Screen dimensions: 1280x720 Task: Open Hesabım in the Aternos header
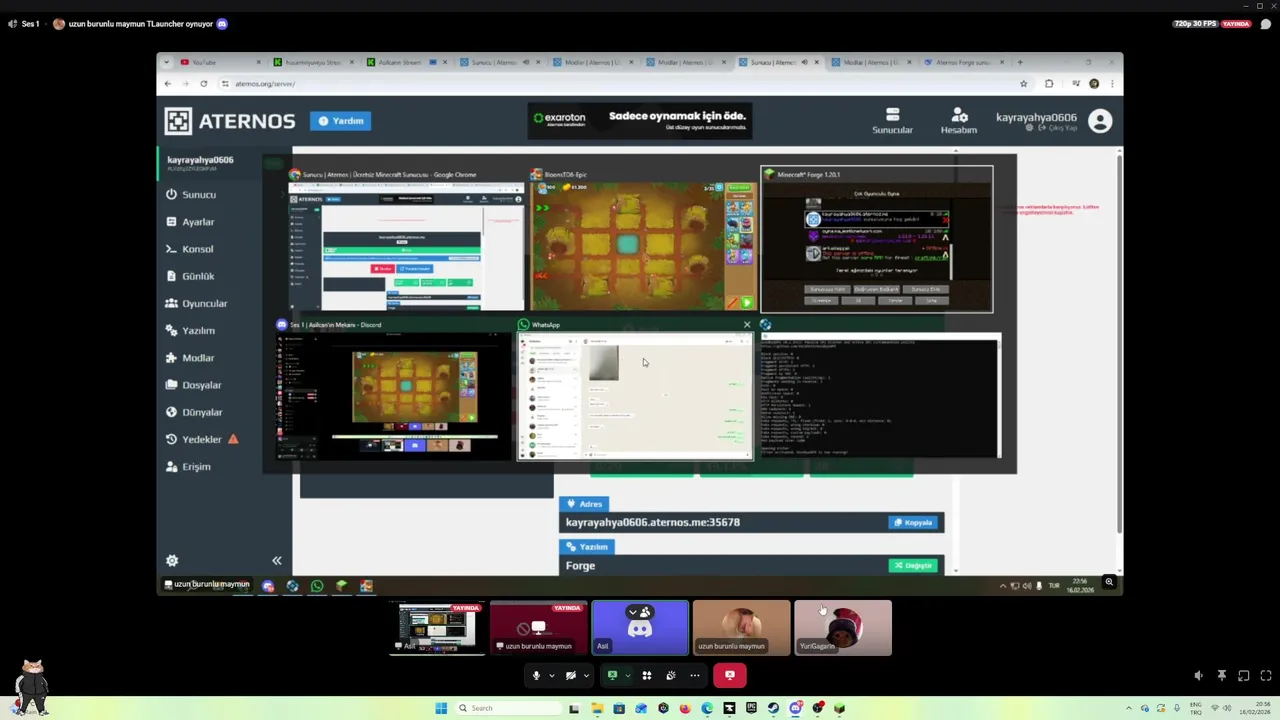pyautogui.click(x=958, y=121)
